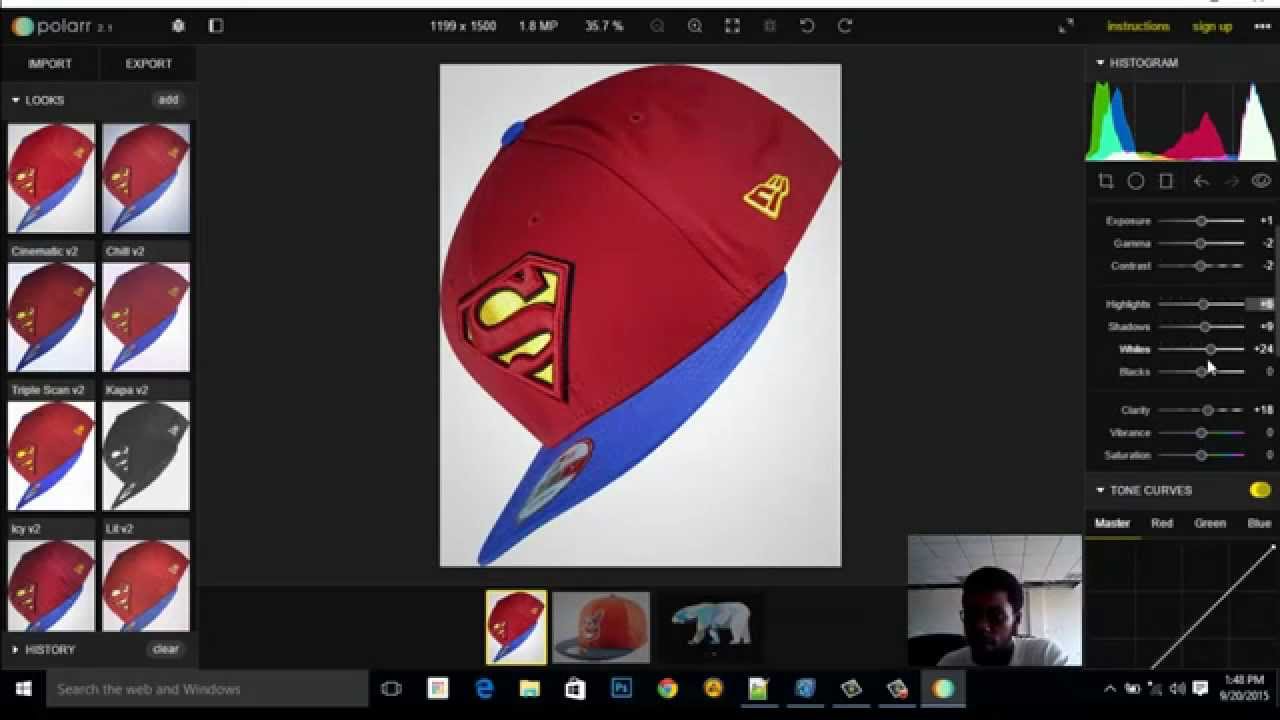
Task: Apply the Kapa v2 black-and-white look
Action: tap(146, 456)
